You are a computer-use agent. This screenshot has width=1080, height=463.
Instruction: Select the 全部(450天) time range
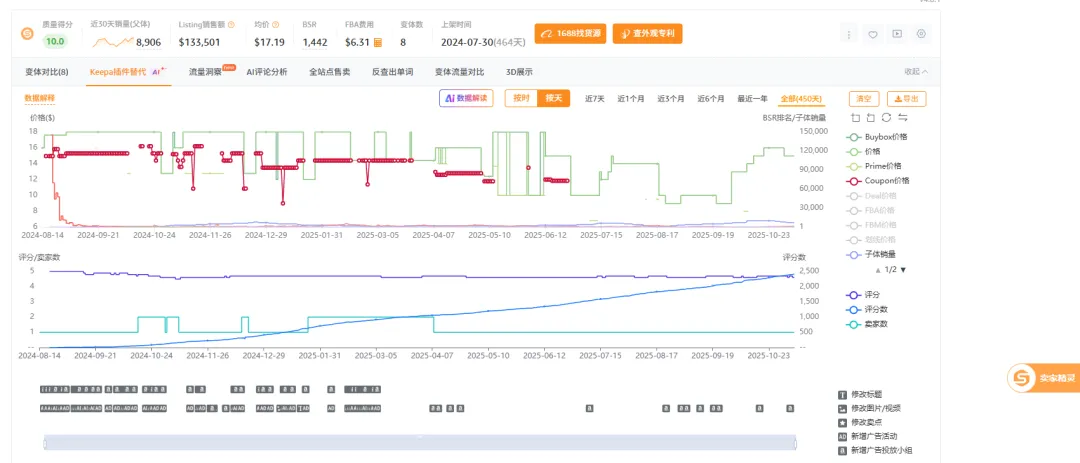coord(801,99)
